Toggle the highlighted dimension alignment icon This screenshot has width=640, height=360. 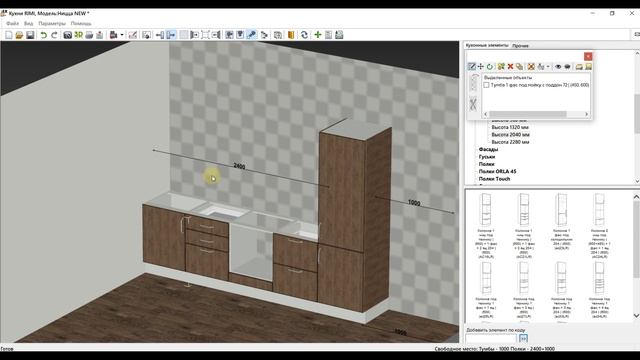[171, 35]
